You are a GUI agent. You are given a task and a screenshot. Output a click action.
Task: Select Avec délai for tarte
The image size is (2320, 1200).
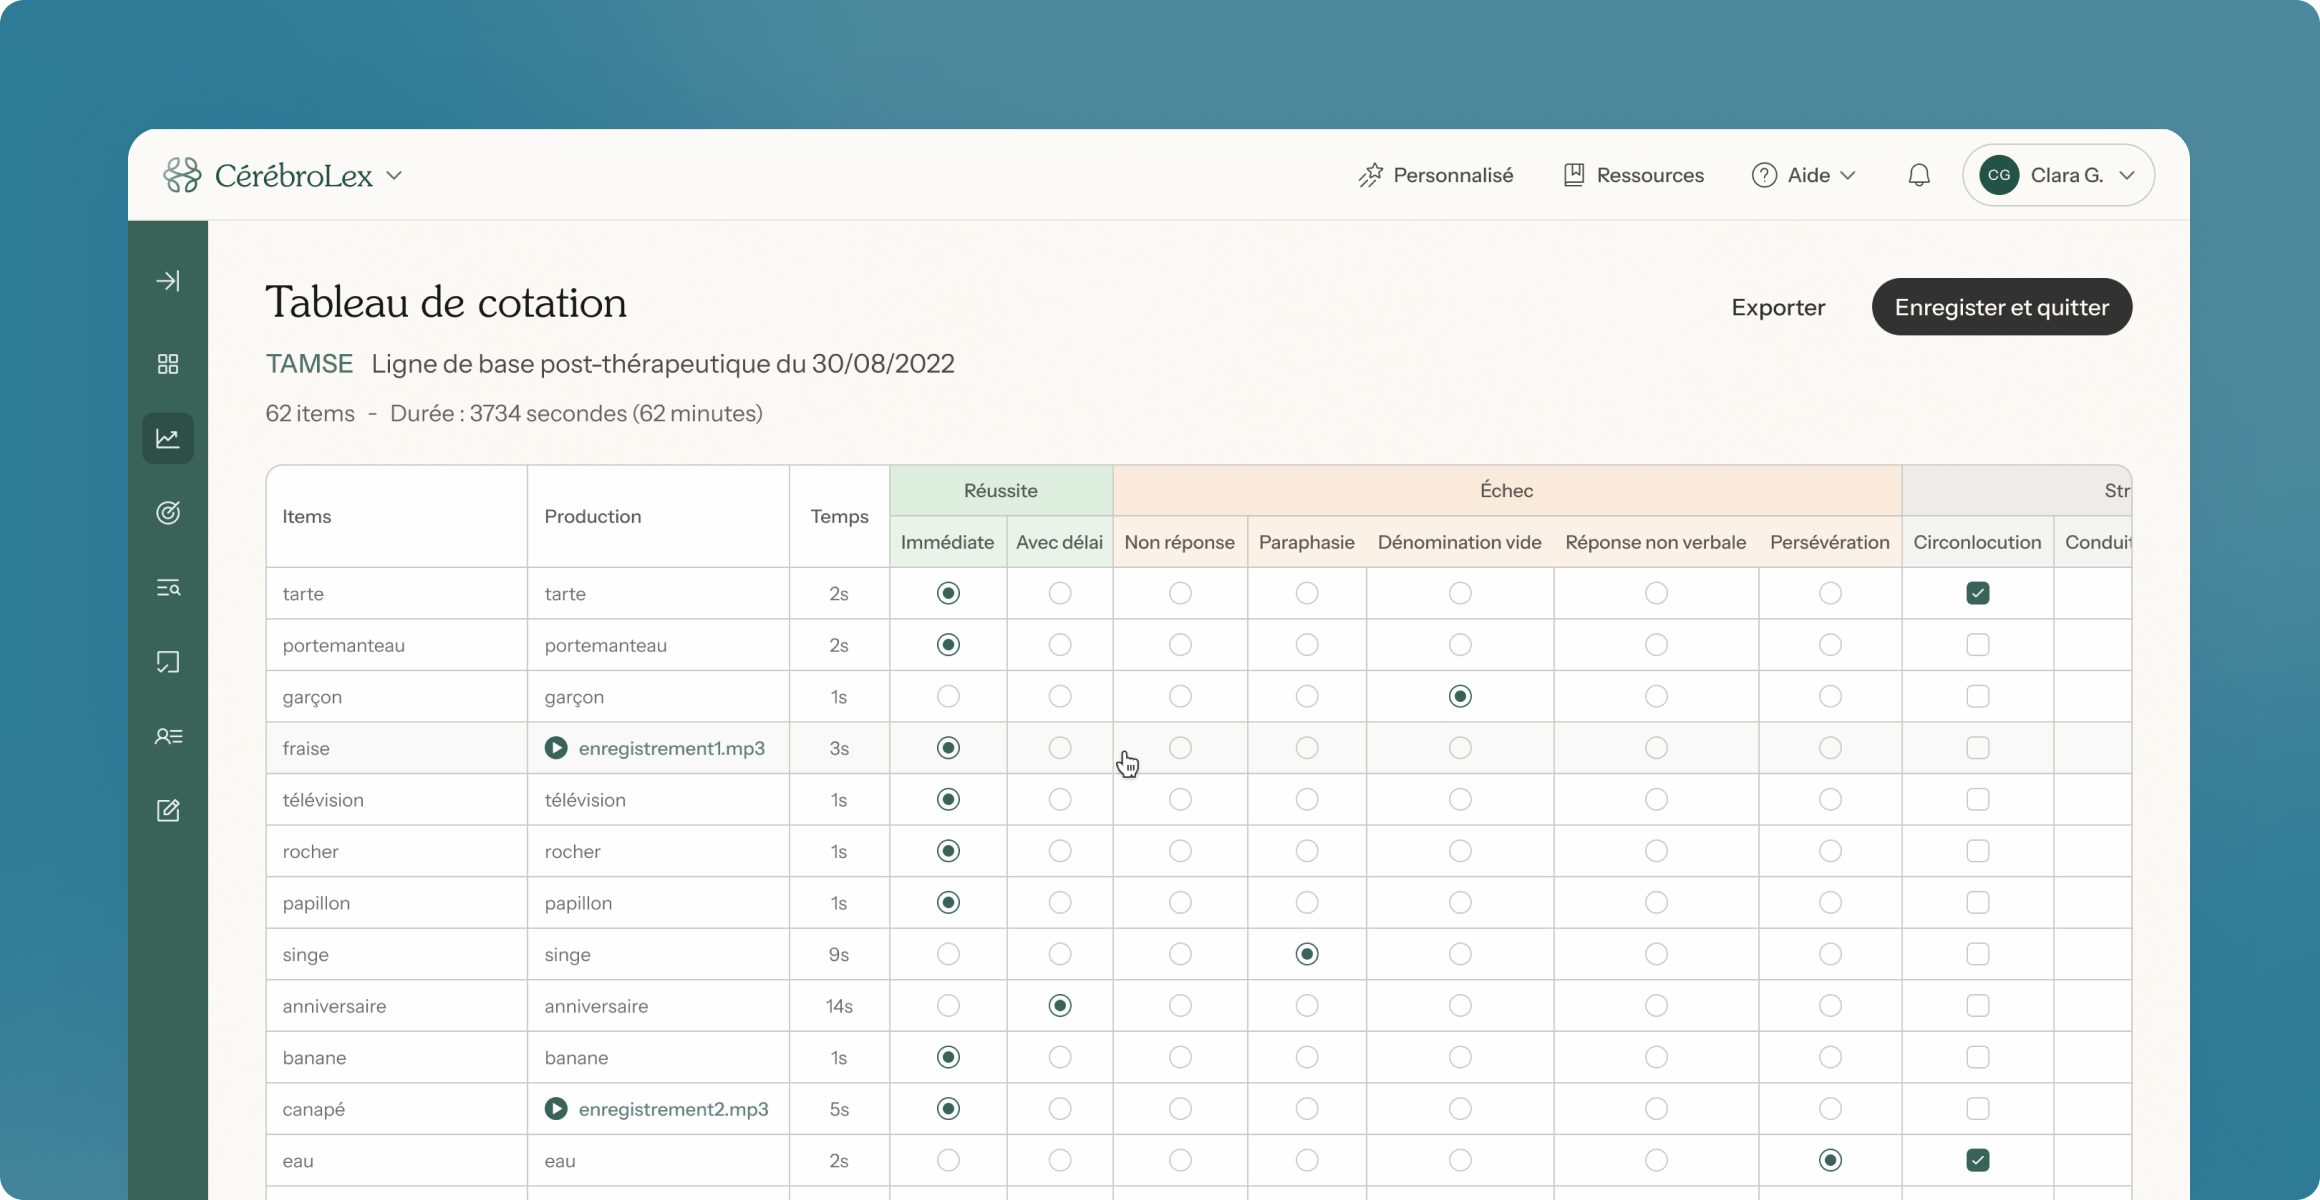pyautogui.click(x=1060, y=593)
